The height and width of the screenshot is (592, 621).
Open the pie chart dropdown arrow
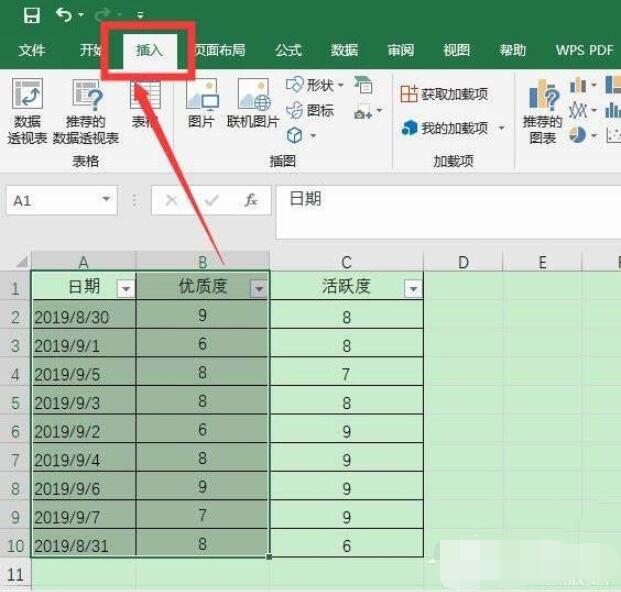point(594,135)
